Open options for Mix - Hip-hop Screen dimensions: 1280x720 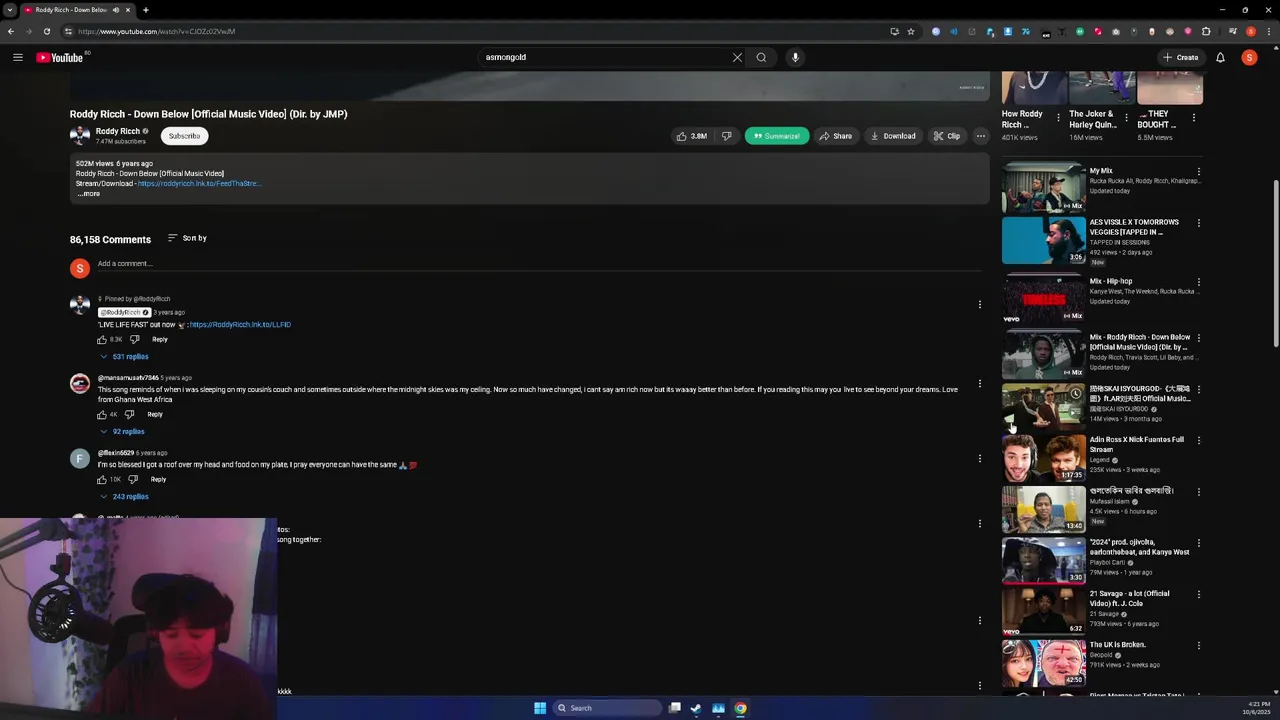1198,283
